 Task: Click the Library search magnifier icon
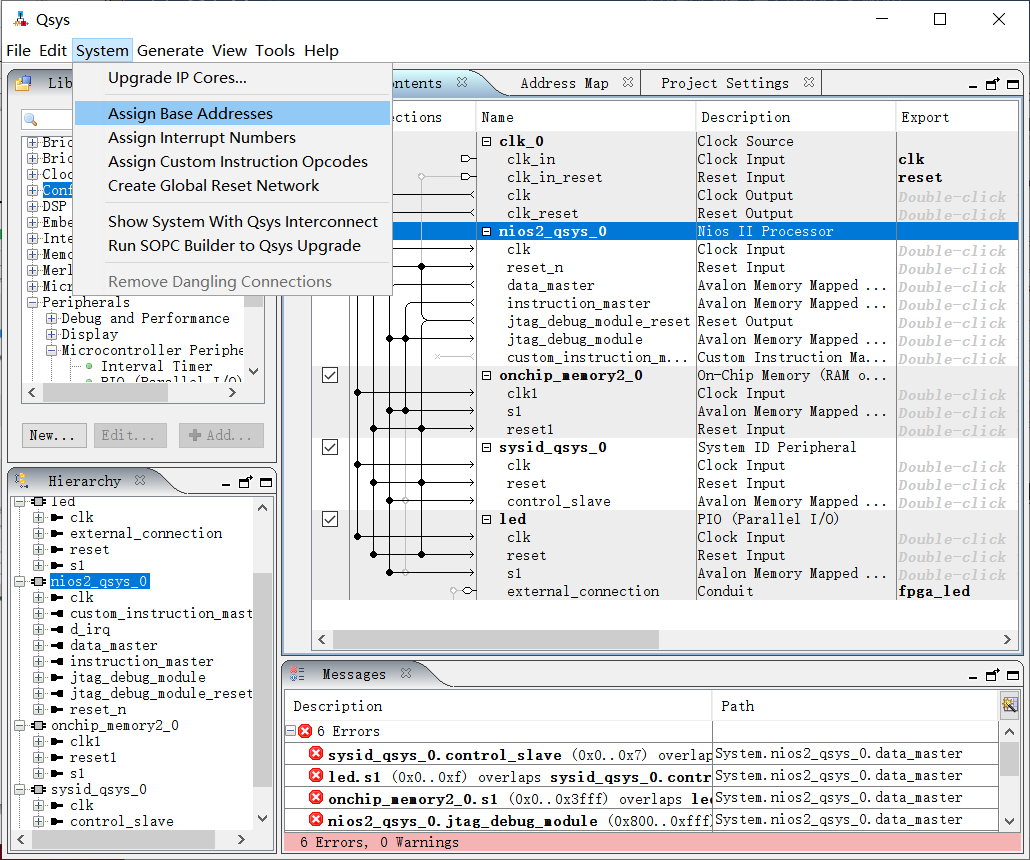[x=32, y=120]
